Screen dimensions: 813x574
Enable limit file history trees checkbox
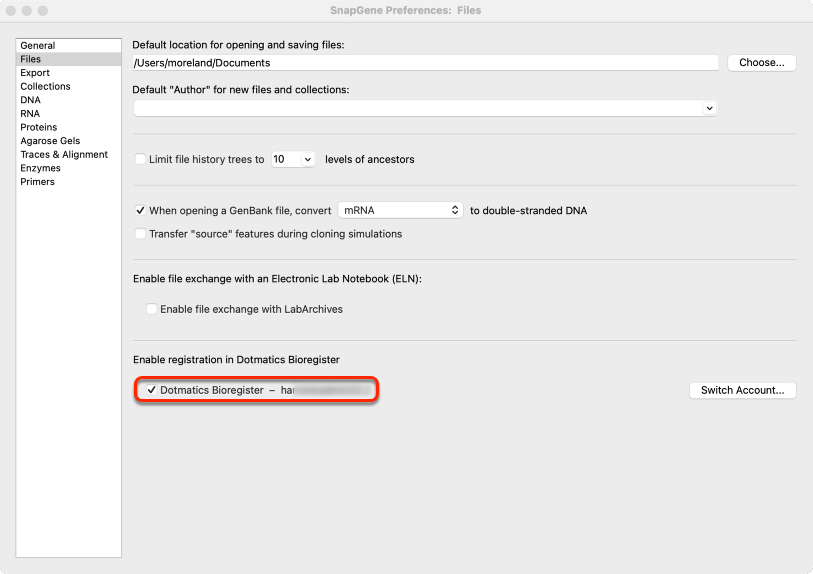(140, 159)
